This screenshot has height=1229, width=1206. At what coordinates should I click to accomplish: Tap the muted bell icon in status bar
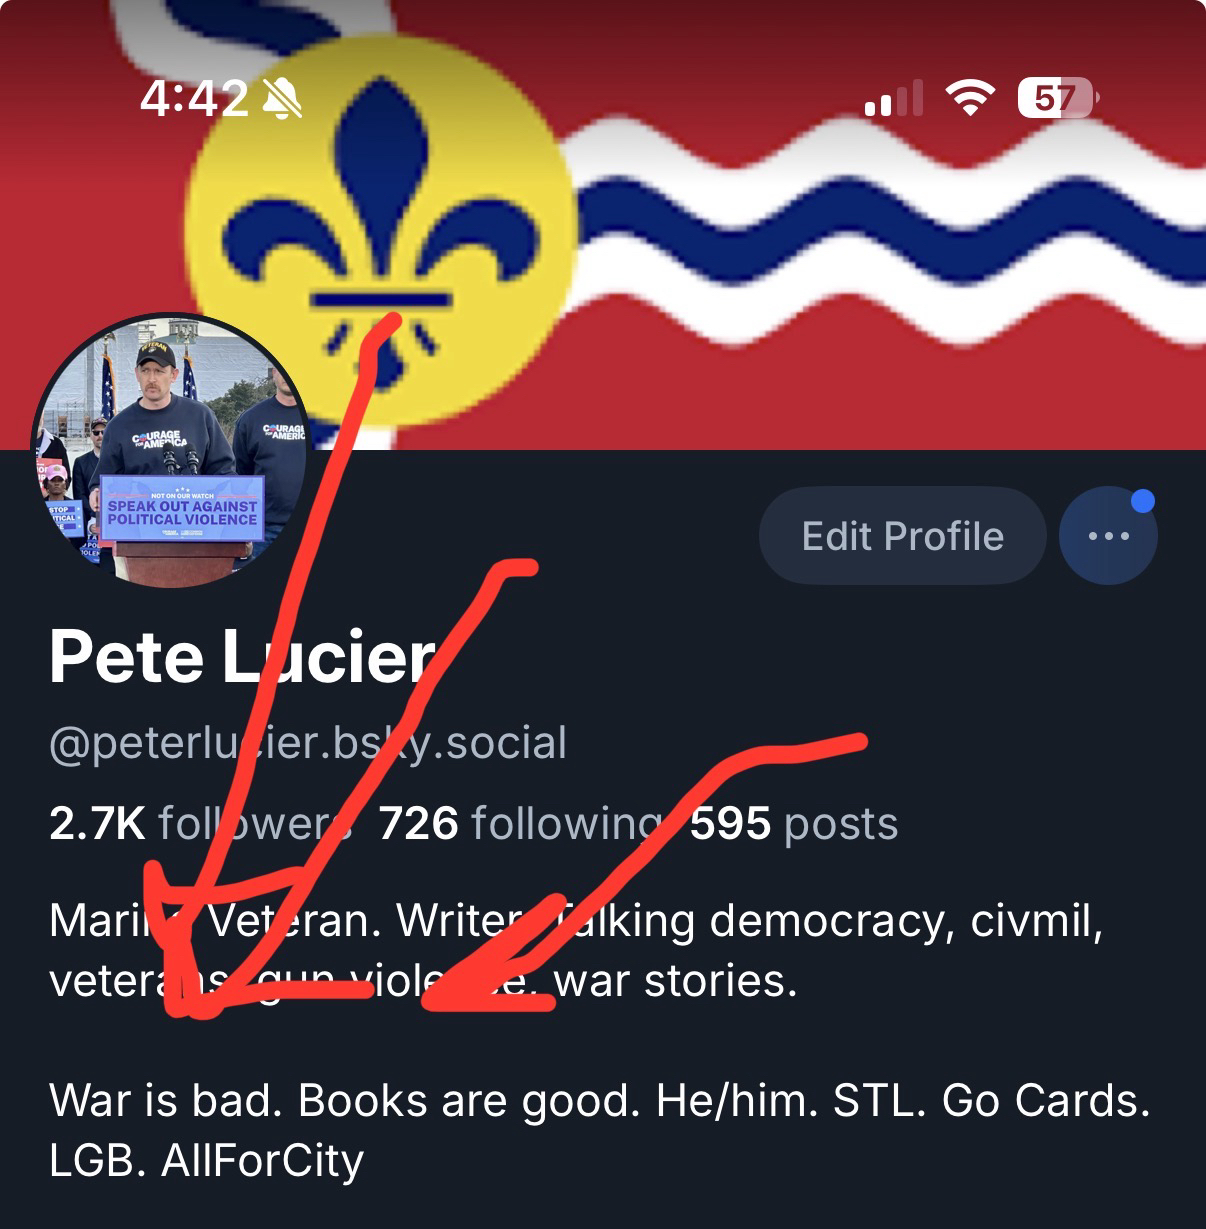[282, 99]
